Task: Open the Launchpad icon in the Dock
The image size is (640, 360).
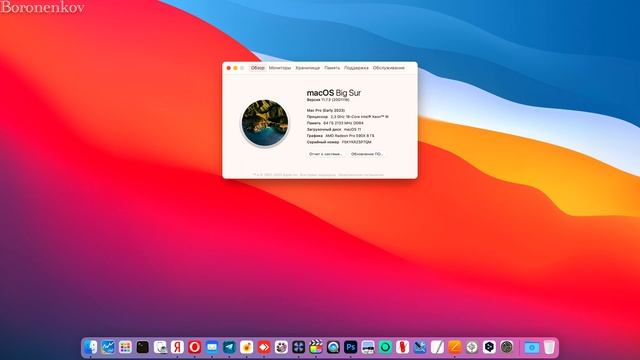Action: tap(125, 347)
